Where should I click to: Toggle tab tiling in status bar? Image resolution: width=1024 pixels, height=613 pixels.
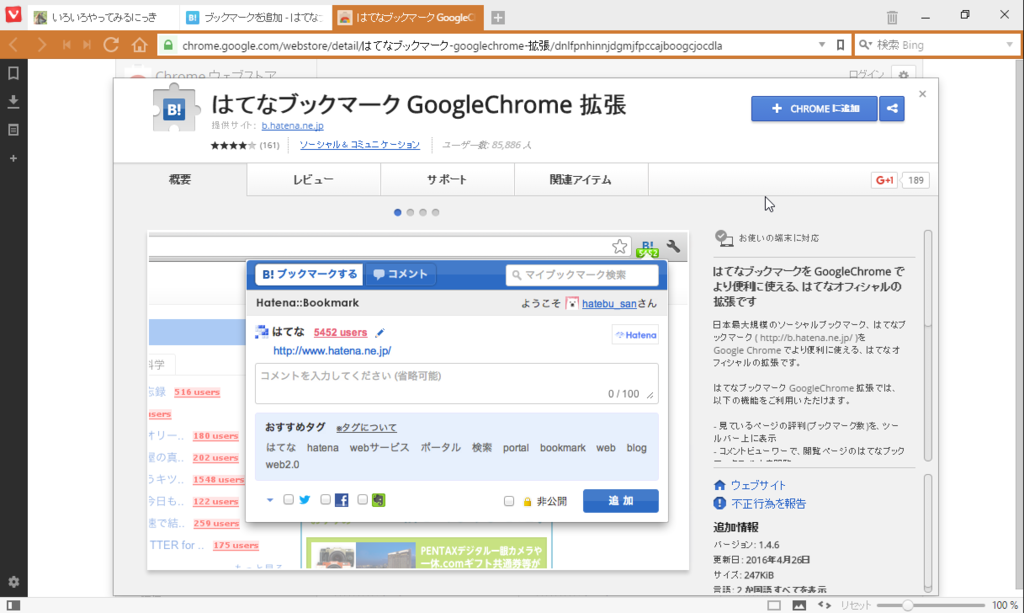point(774,605)
